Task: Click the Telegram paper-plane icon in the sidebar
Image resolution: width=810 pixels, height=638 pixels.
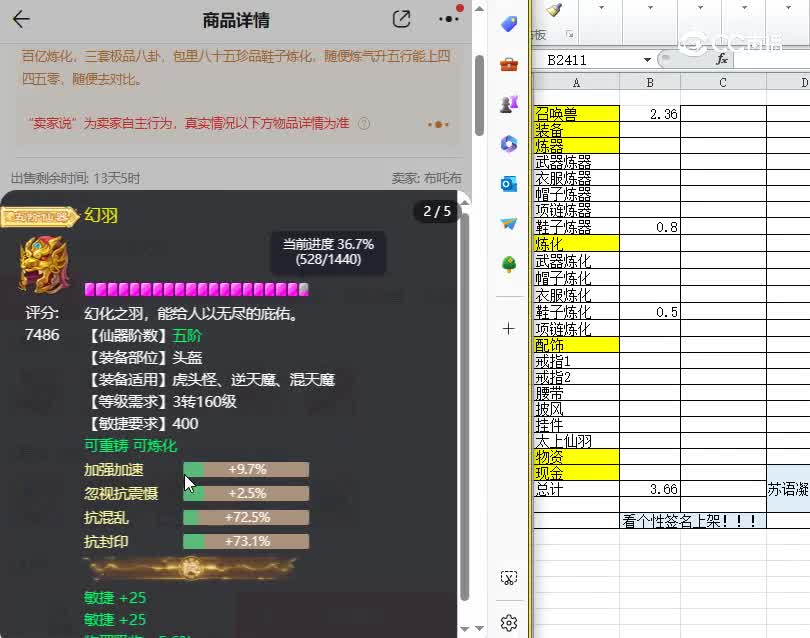Action: [509, 222]
